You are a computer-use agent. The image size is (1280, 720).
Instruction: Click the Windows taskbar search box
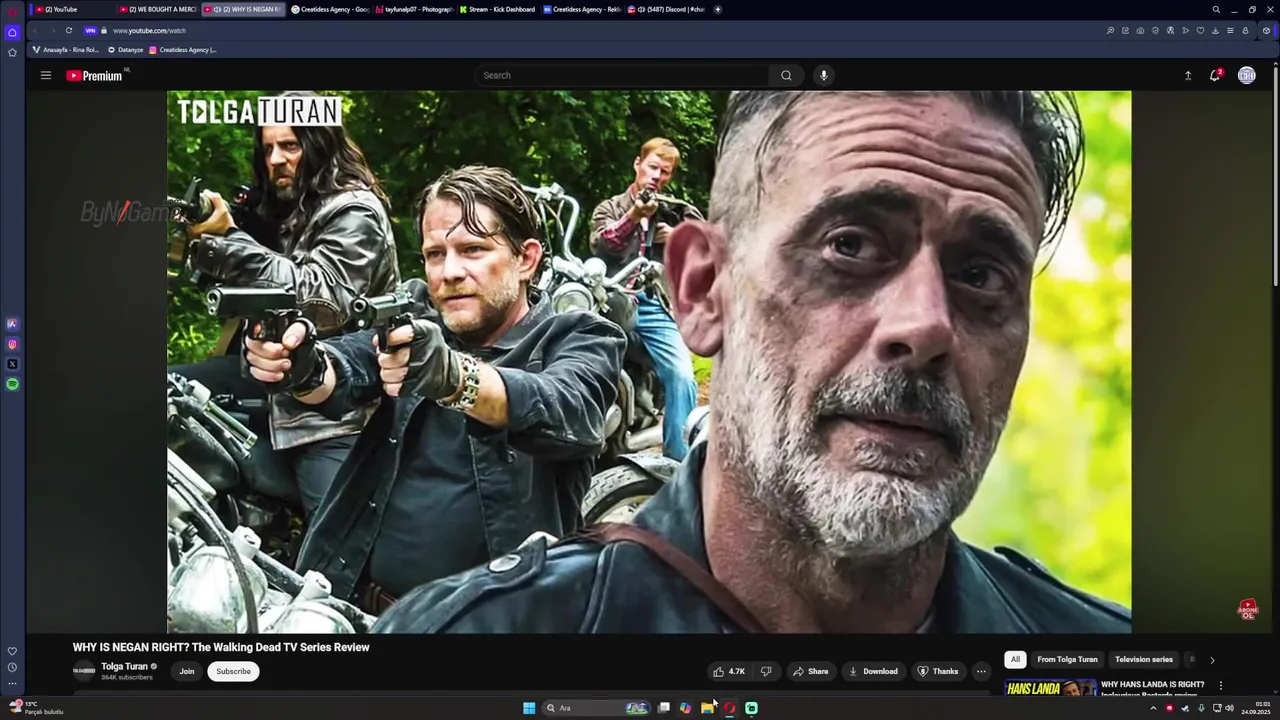[597, 708]
